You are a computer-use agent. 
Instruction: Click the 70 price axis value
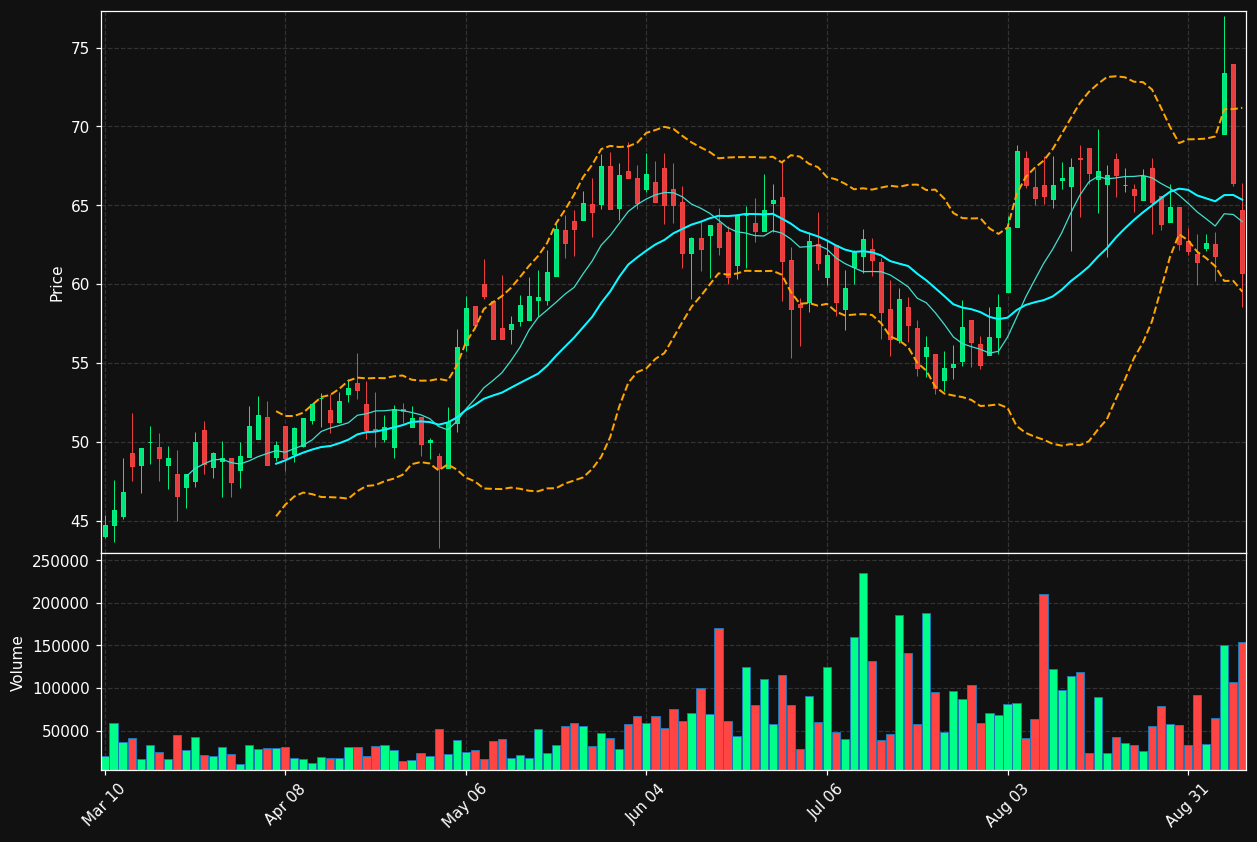(80, 127)
